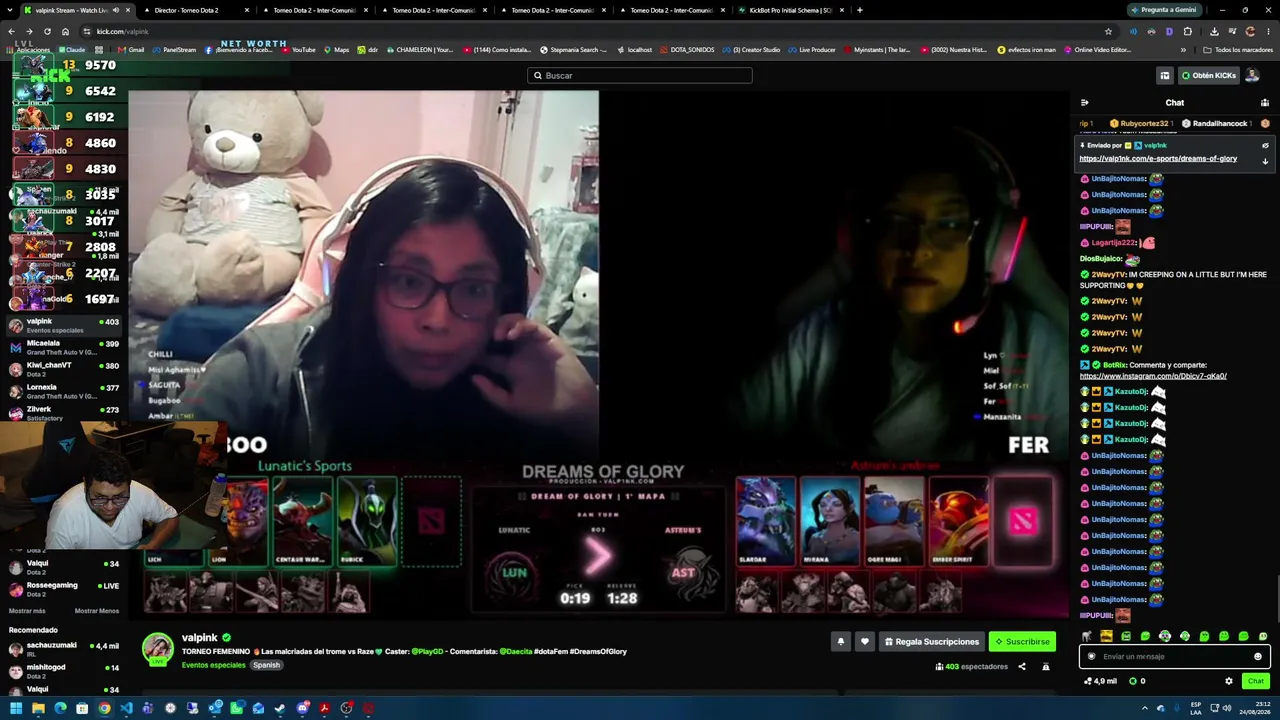Collapse followed list with Mostrar Menos
Viewport: 1280px width, 720px height.
(x=97, y=611)
